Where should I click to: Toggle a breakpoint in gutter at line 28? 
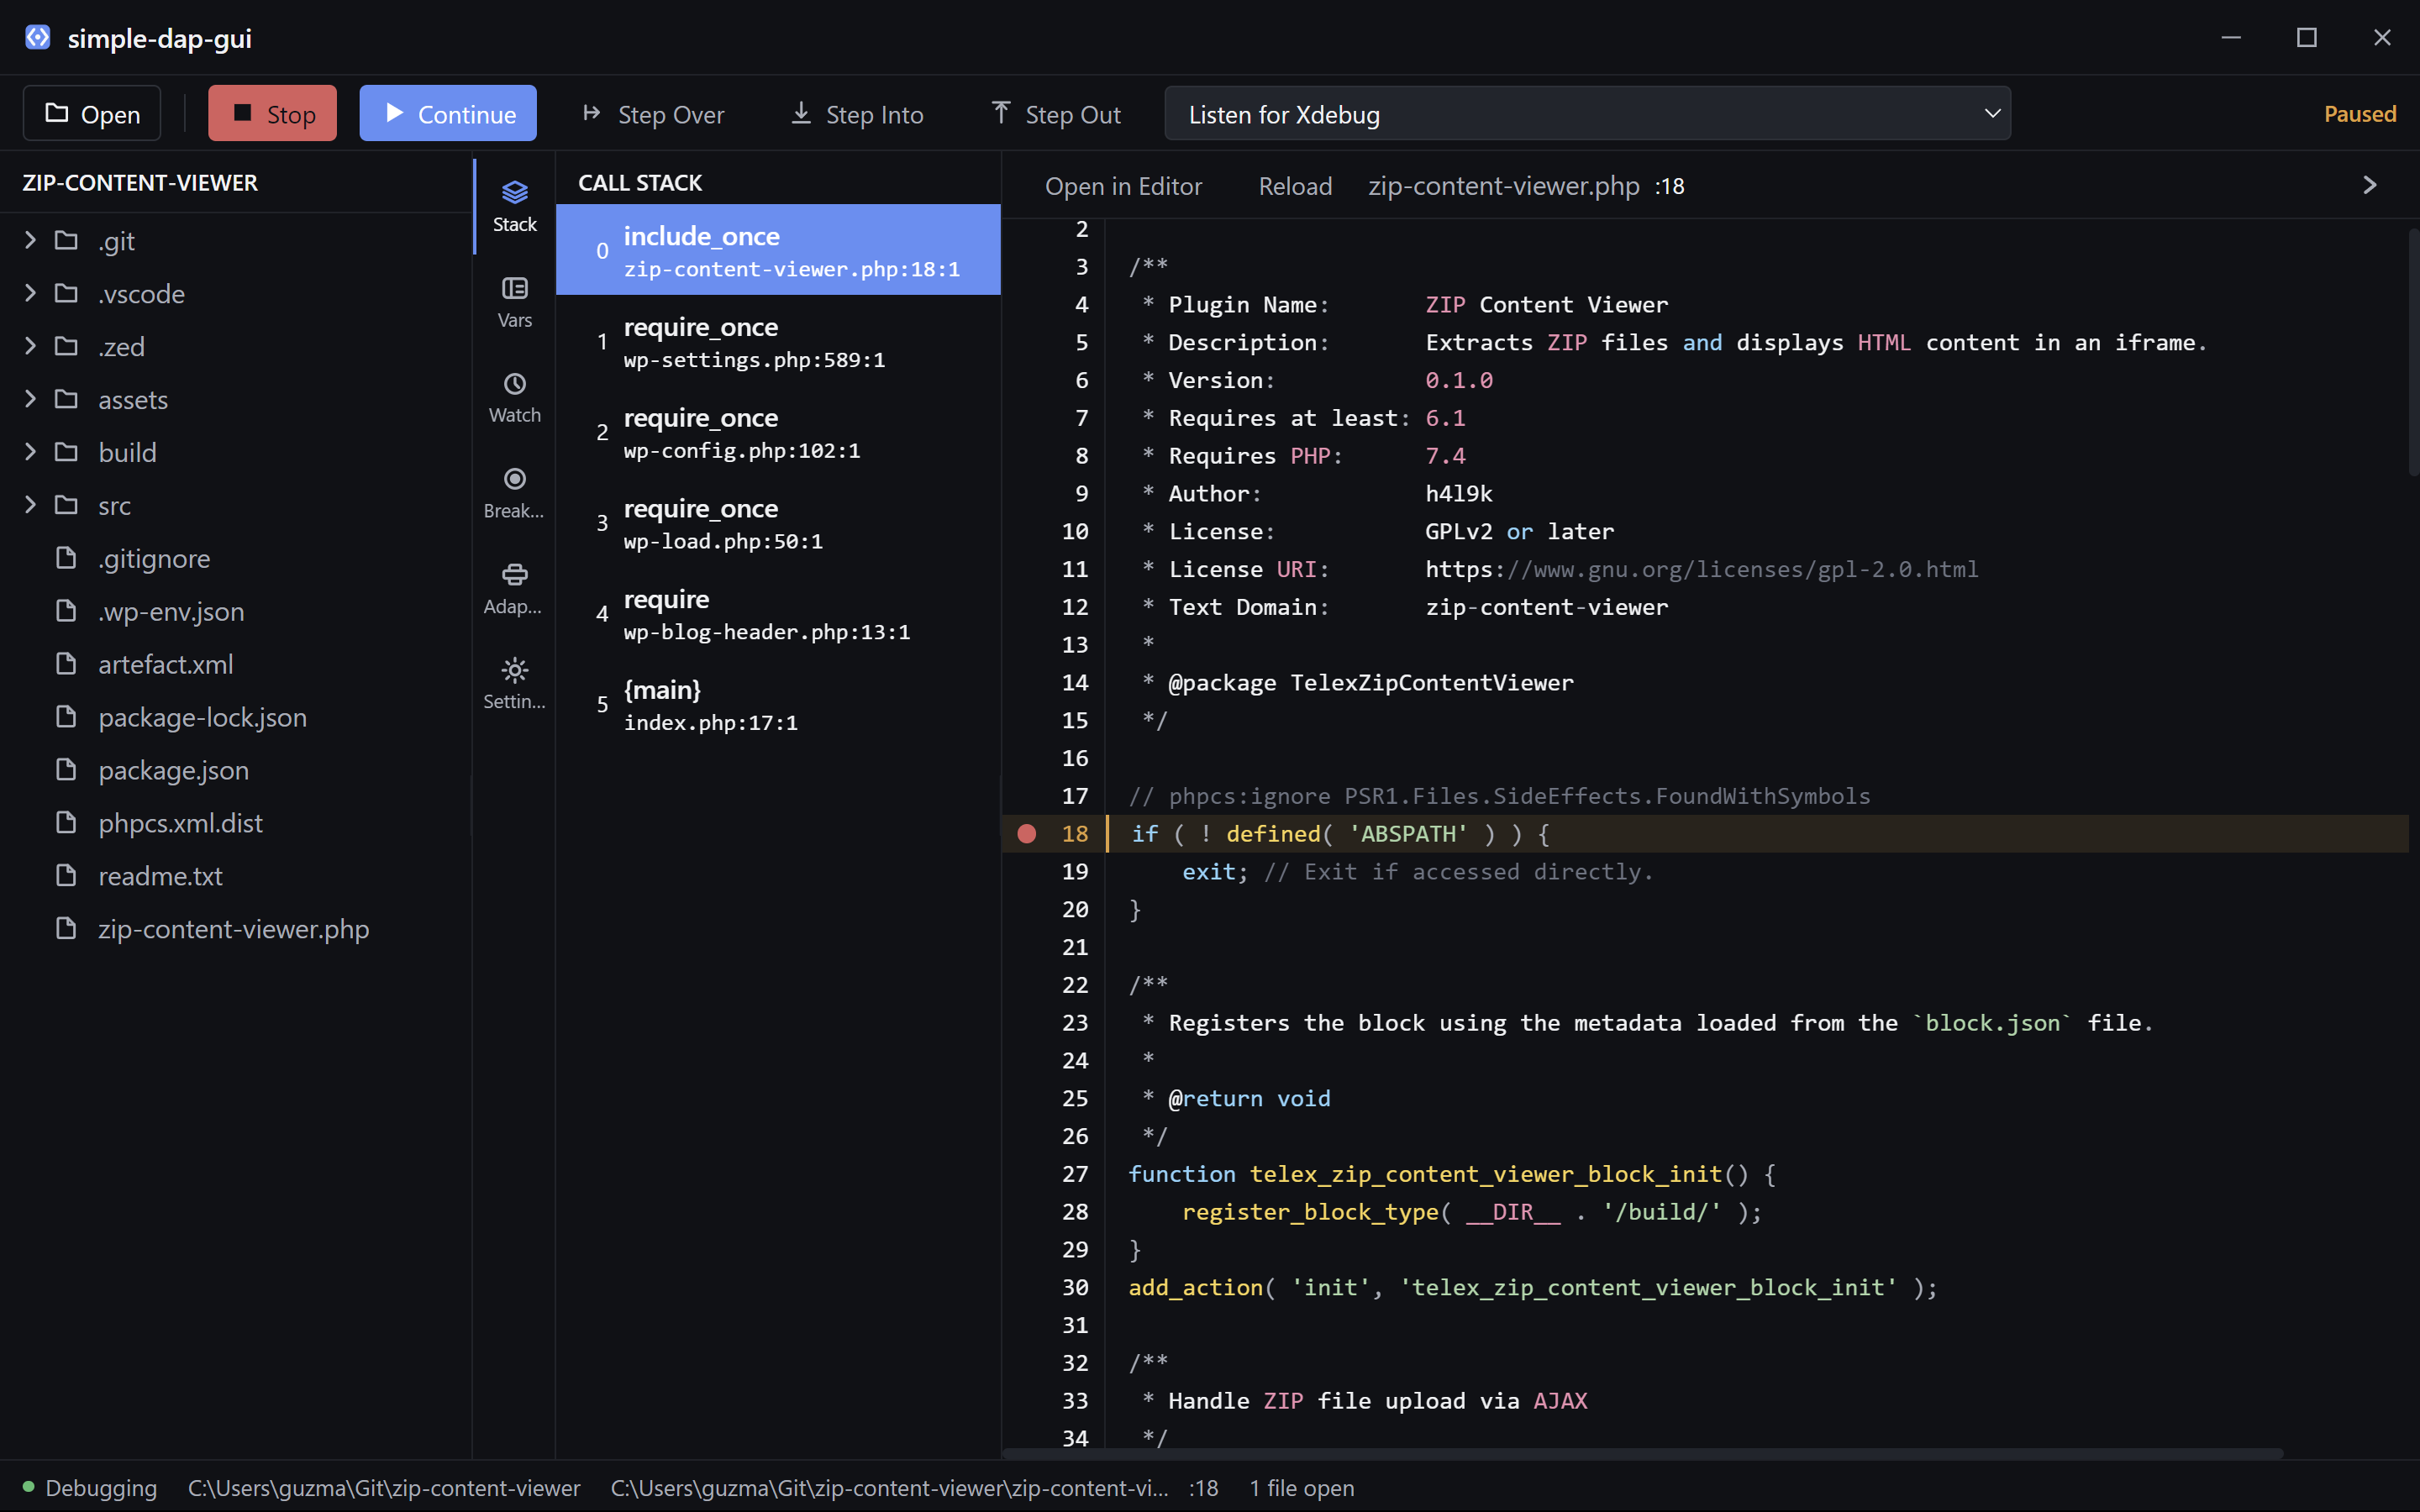[x=1026, y=1212]
